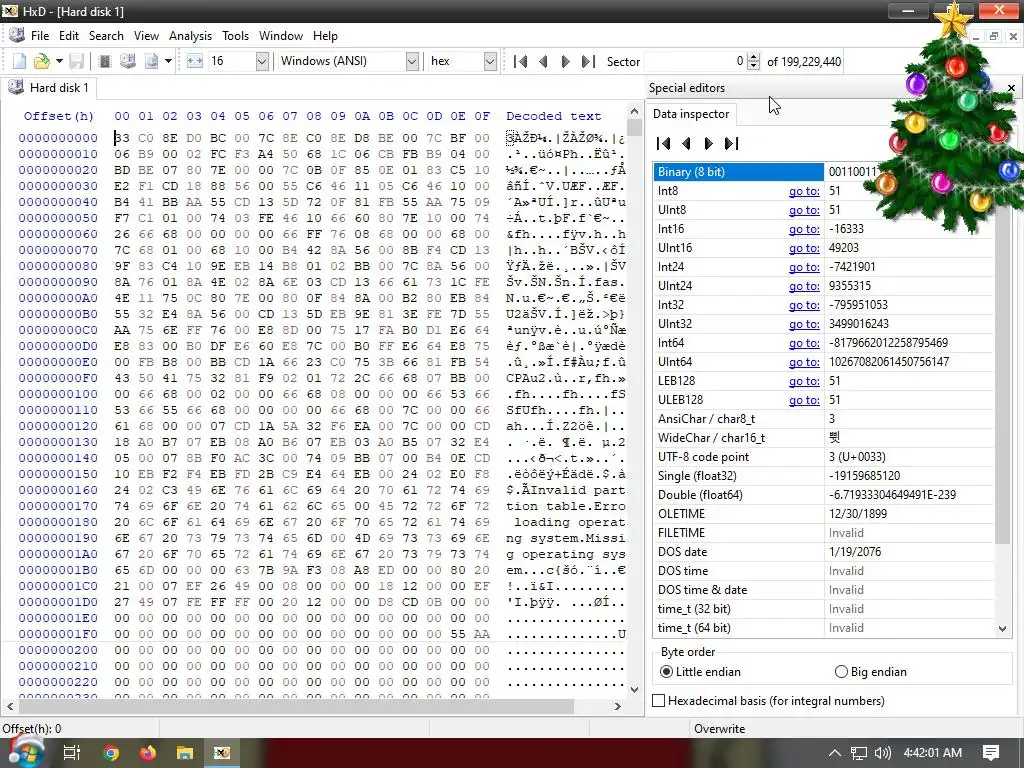Click Data inspector first-byte navigation arrow
1024x768 pixels.
pos(664,143)
